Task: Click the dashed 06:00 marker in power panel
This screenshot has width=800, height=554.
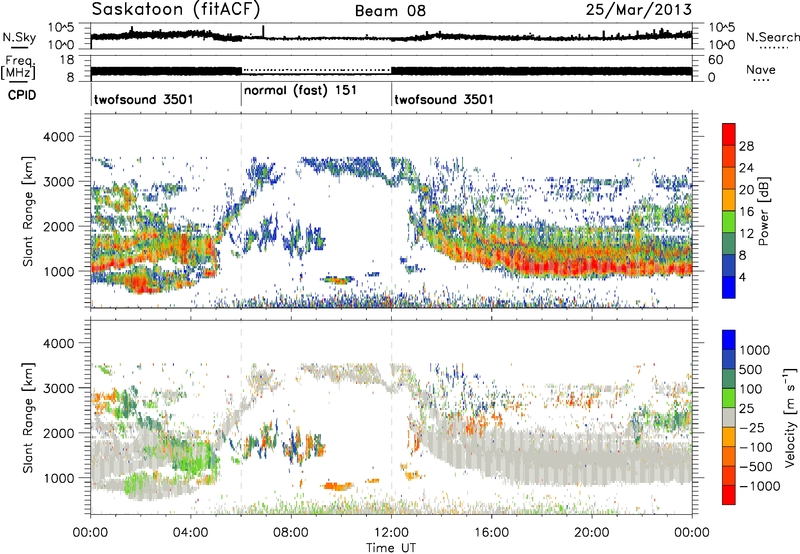Action: click(x=241, y=211)
